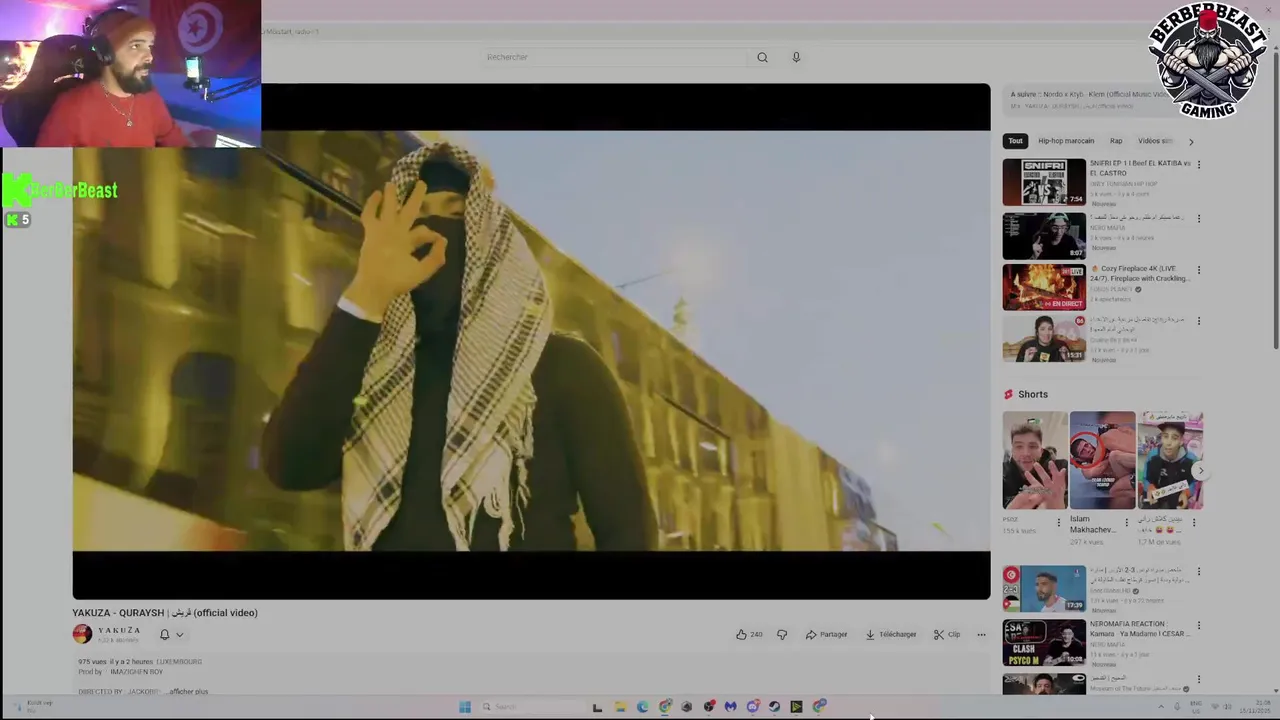
Task: Open options for the first short
Action: [x=1059, y=521]
